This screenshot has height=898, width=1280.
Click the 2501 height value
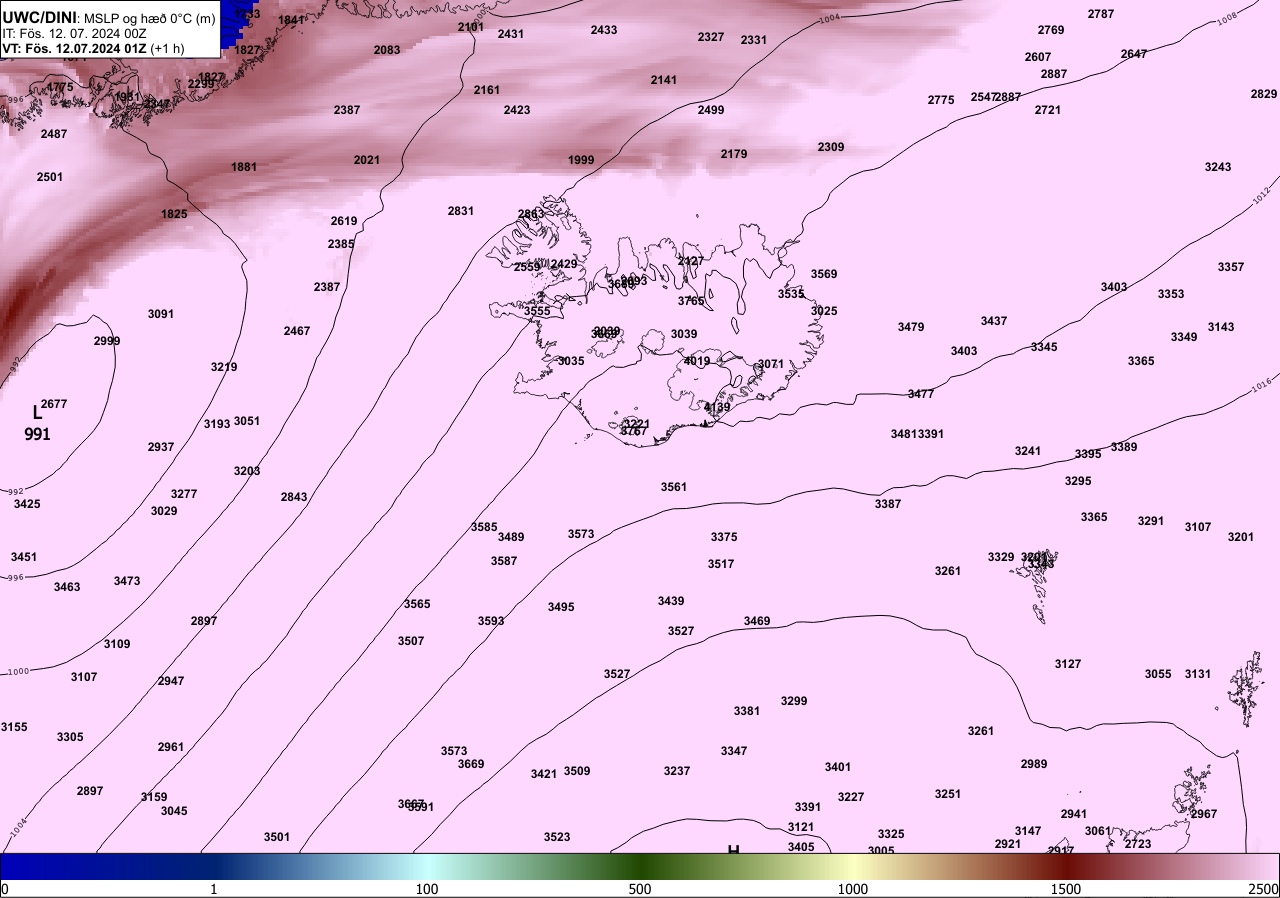pos(50,177)
